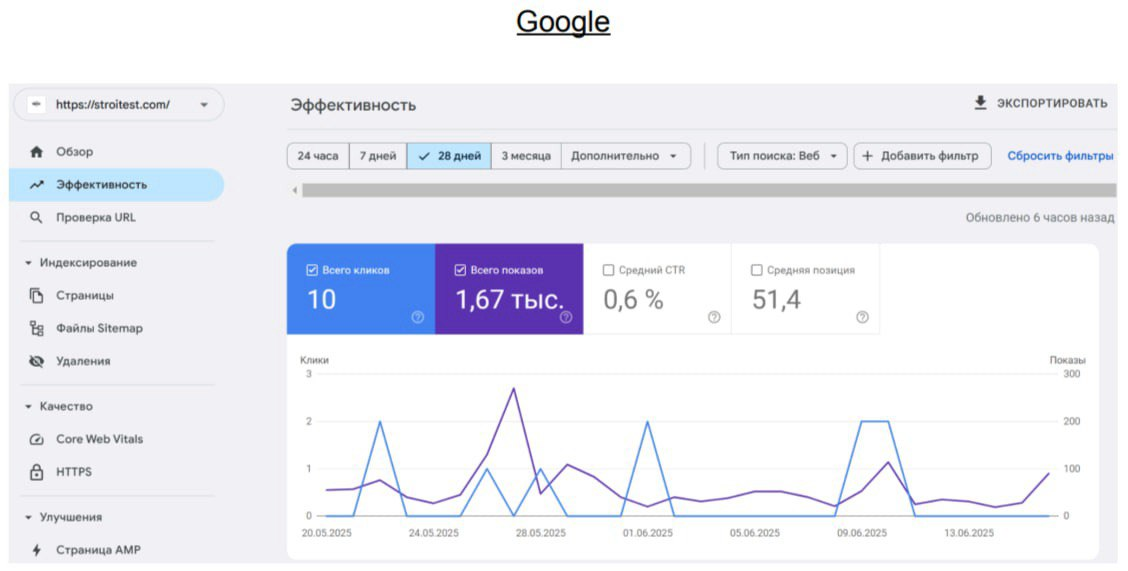Click the 13.06.2025 date label on chart
The height and width of the screenshot is (571, 1128).
[x=968, y=534]
